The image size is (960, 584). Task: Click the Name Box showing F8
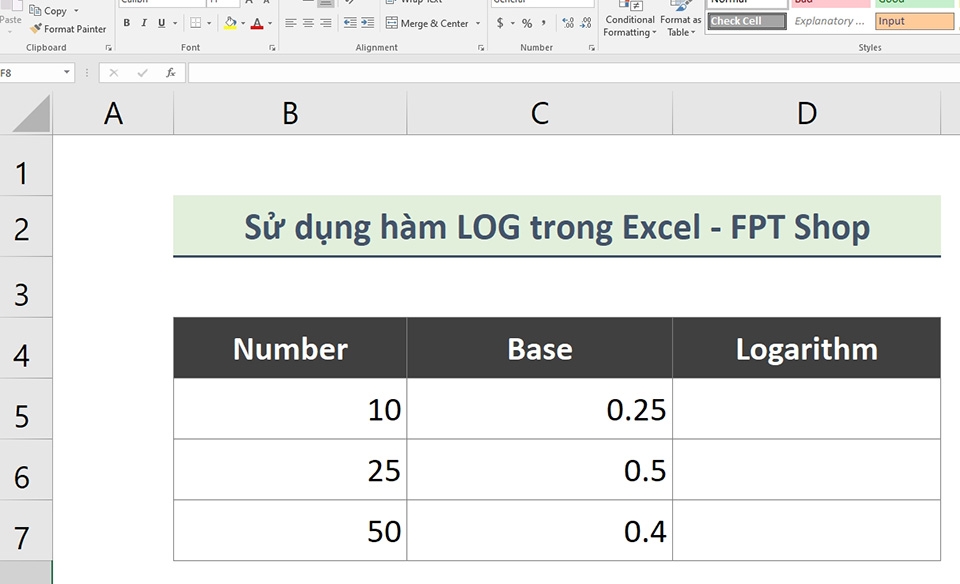coord(29,73)
